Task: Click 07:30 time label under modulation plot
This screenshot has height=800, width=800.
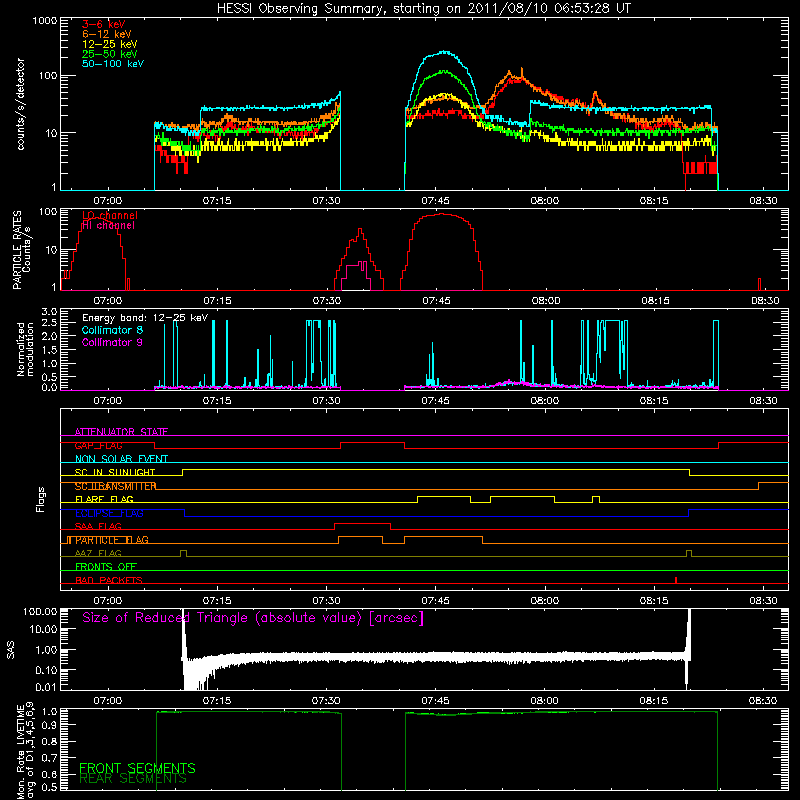Action: (327, 401)
